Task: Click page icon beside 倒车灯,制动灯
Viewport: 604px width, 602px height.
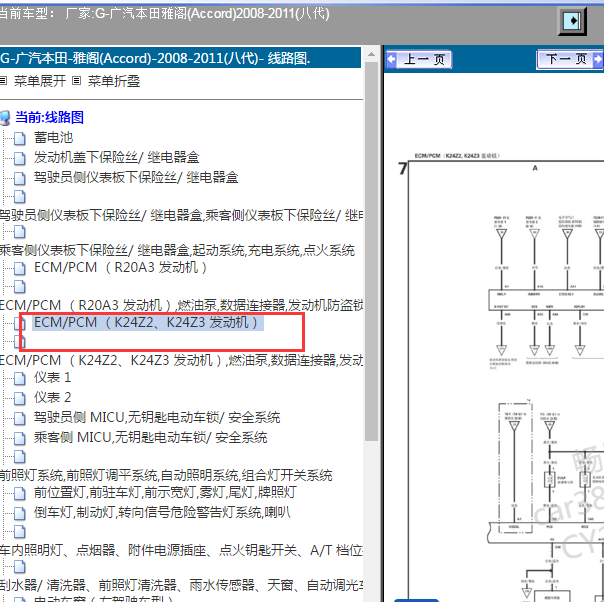Action: pyautogui.click(x=20, y=513)
